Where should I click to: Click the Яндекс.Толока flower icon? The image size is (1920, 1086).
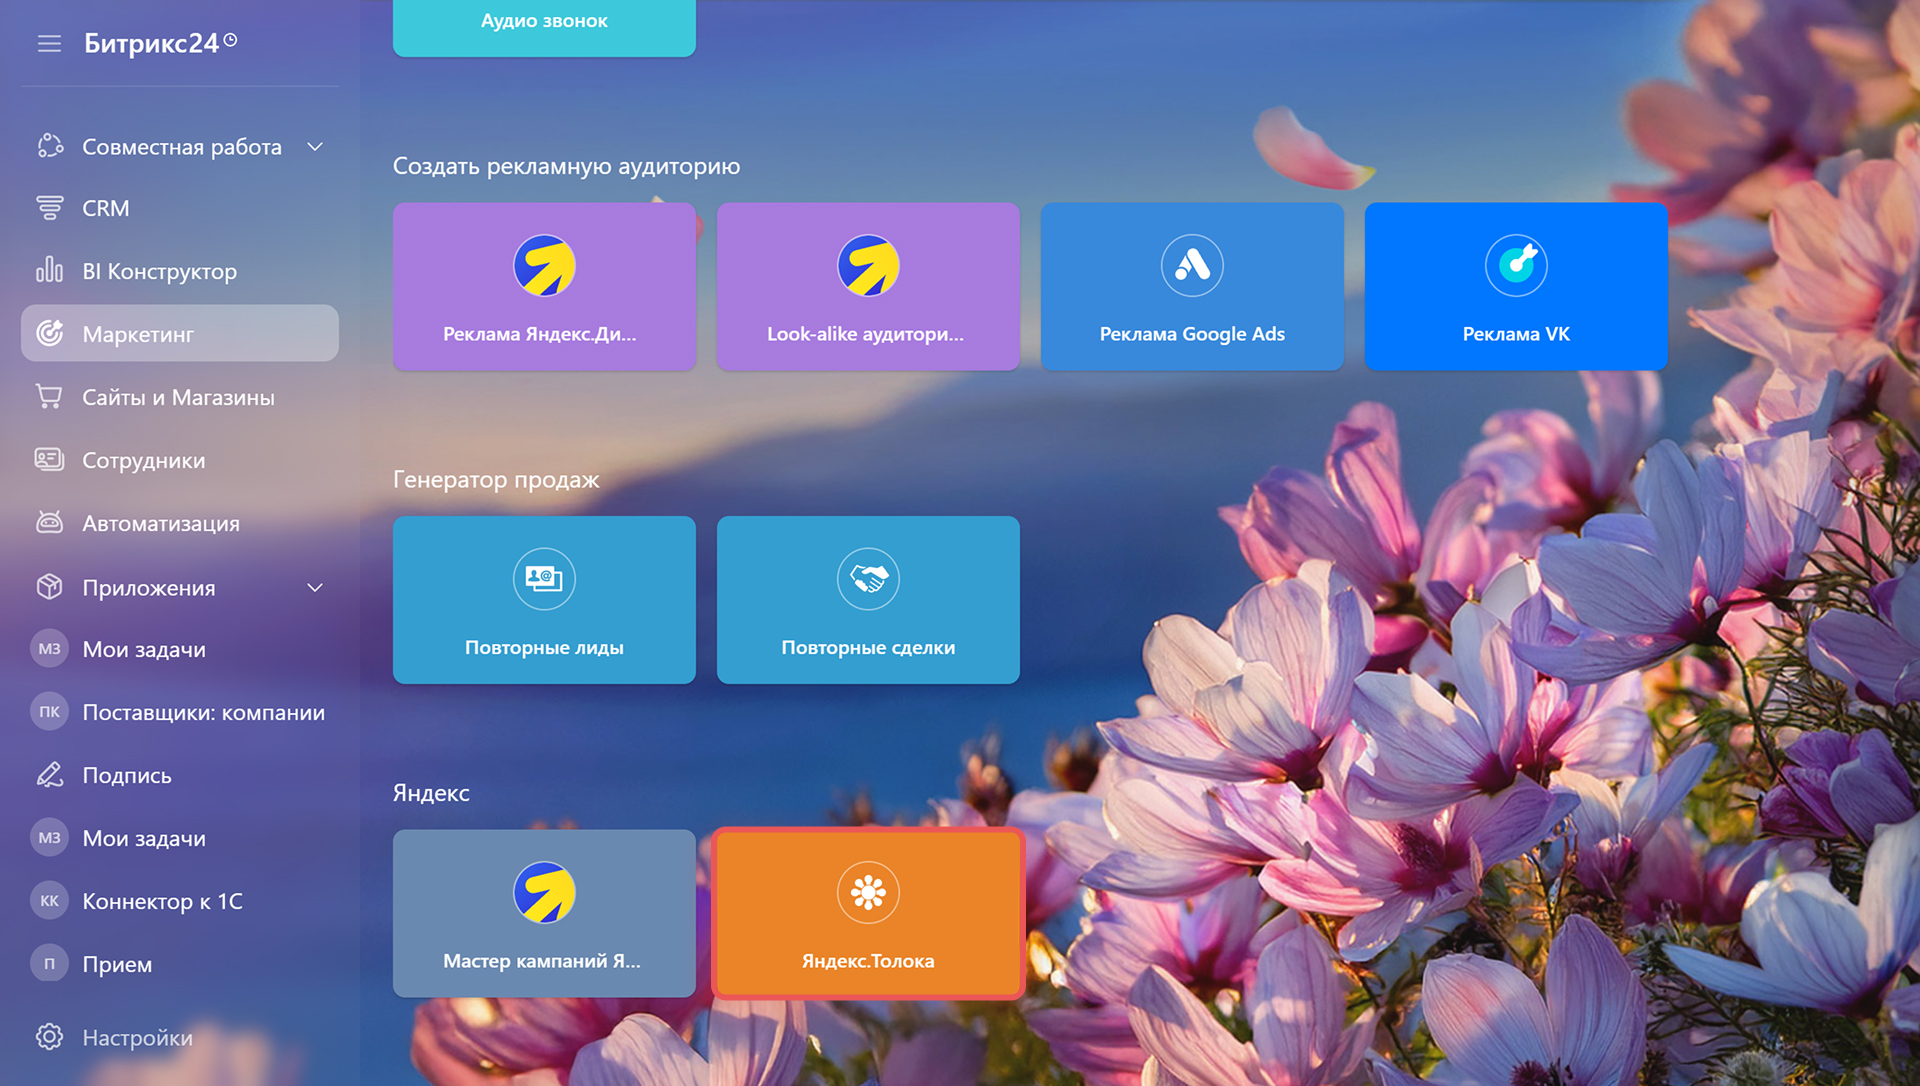868,892
